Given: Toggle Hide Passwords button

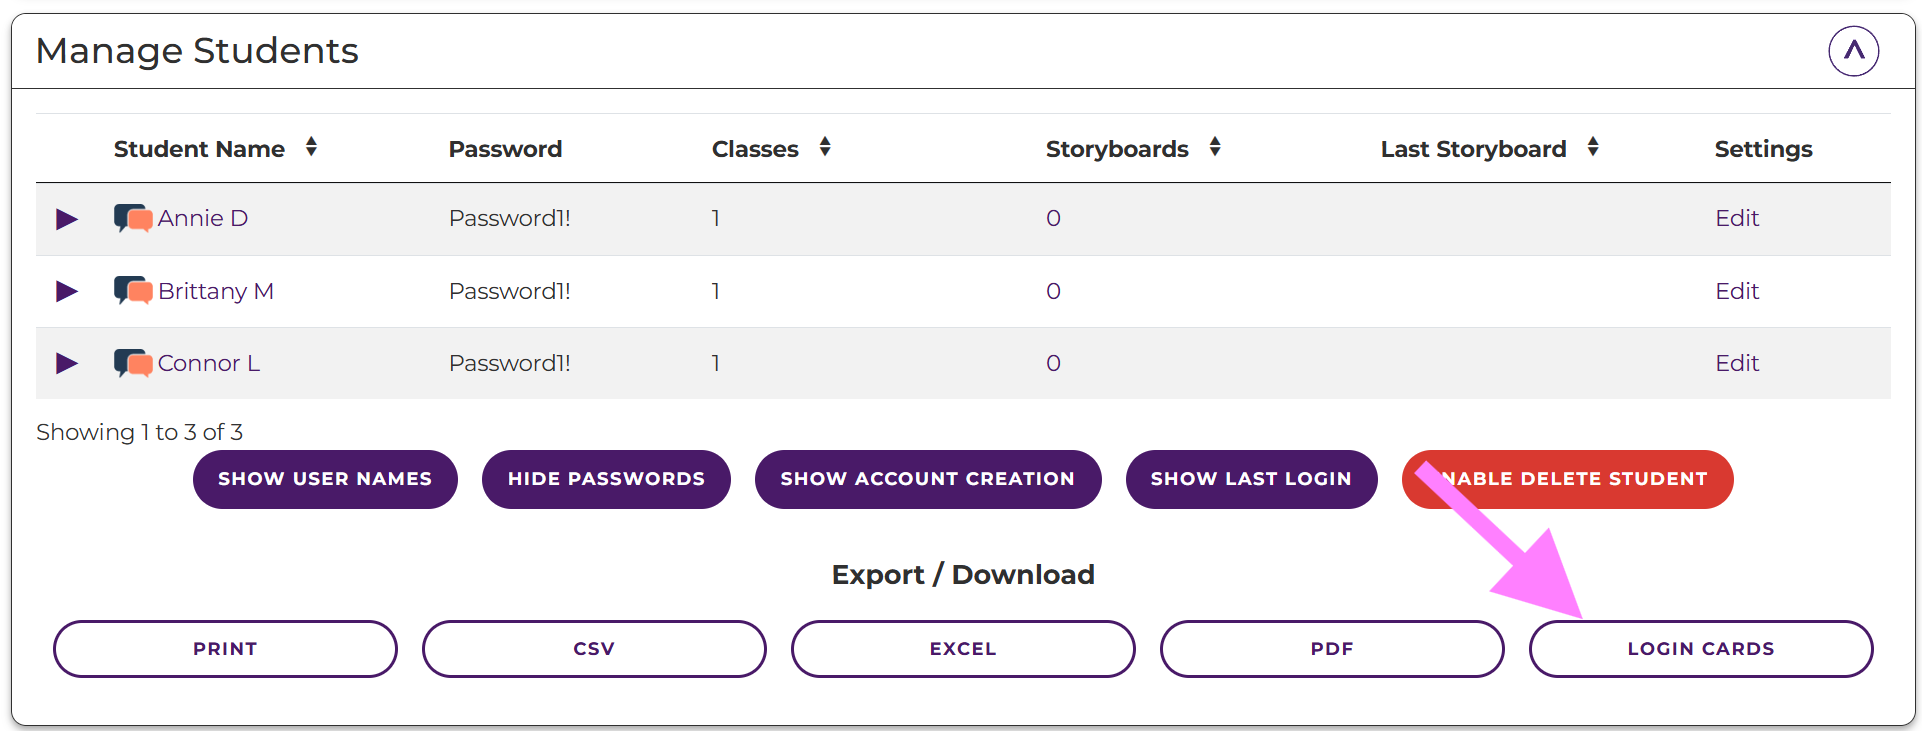Looking at the screenshot, I should (x=606, y=479).
